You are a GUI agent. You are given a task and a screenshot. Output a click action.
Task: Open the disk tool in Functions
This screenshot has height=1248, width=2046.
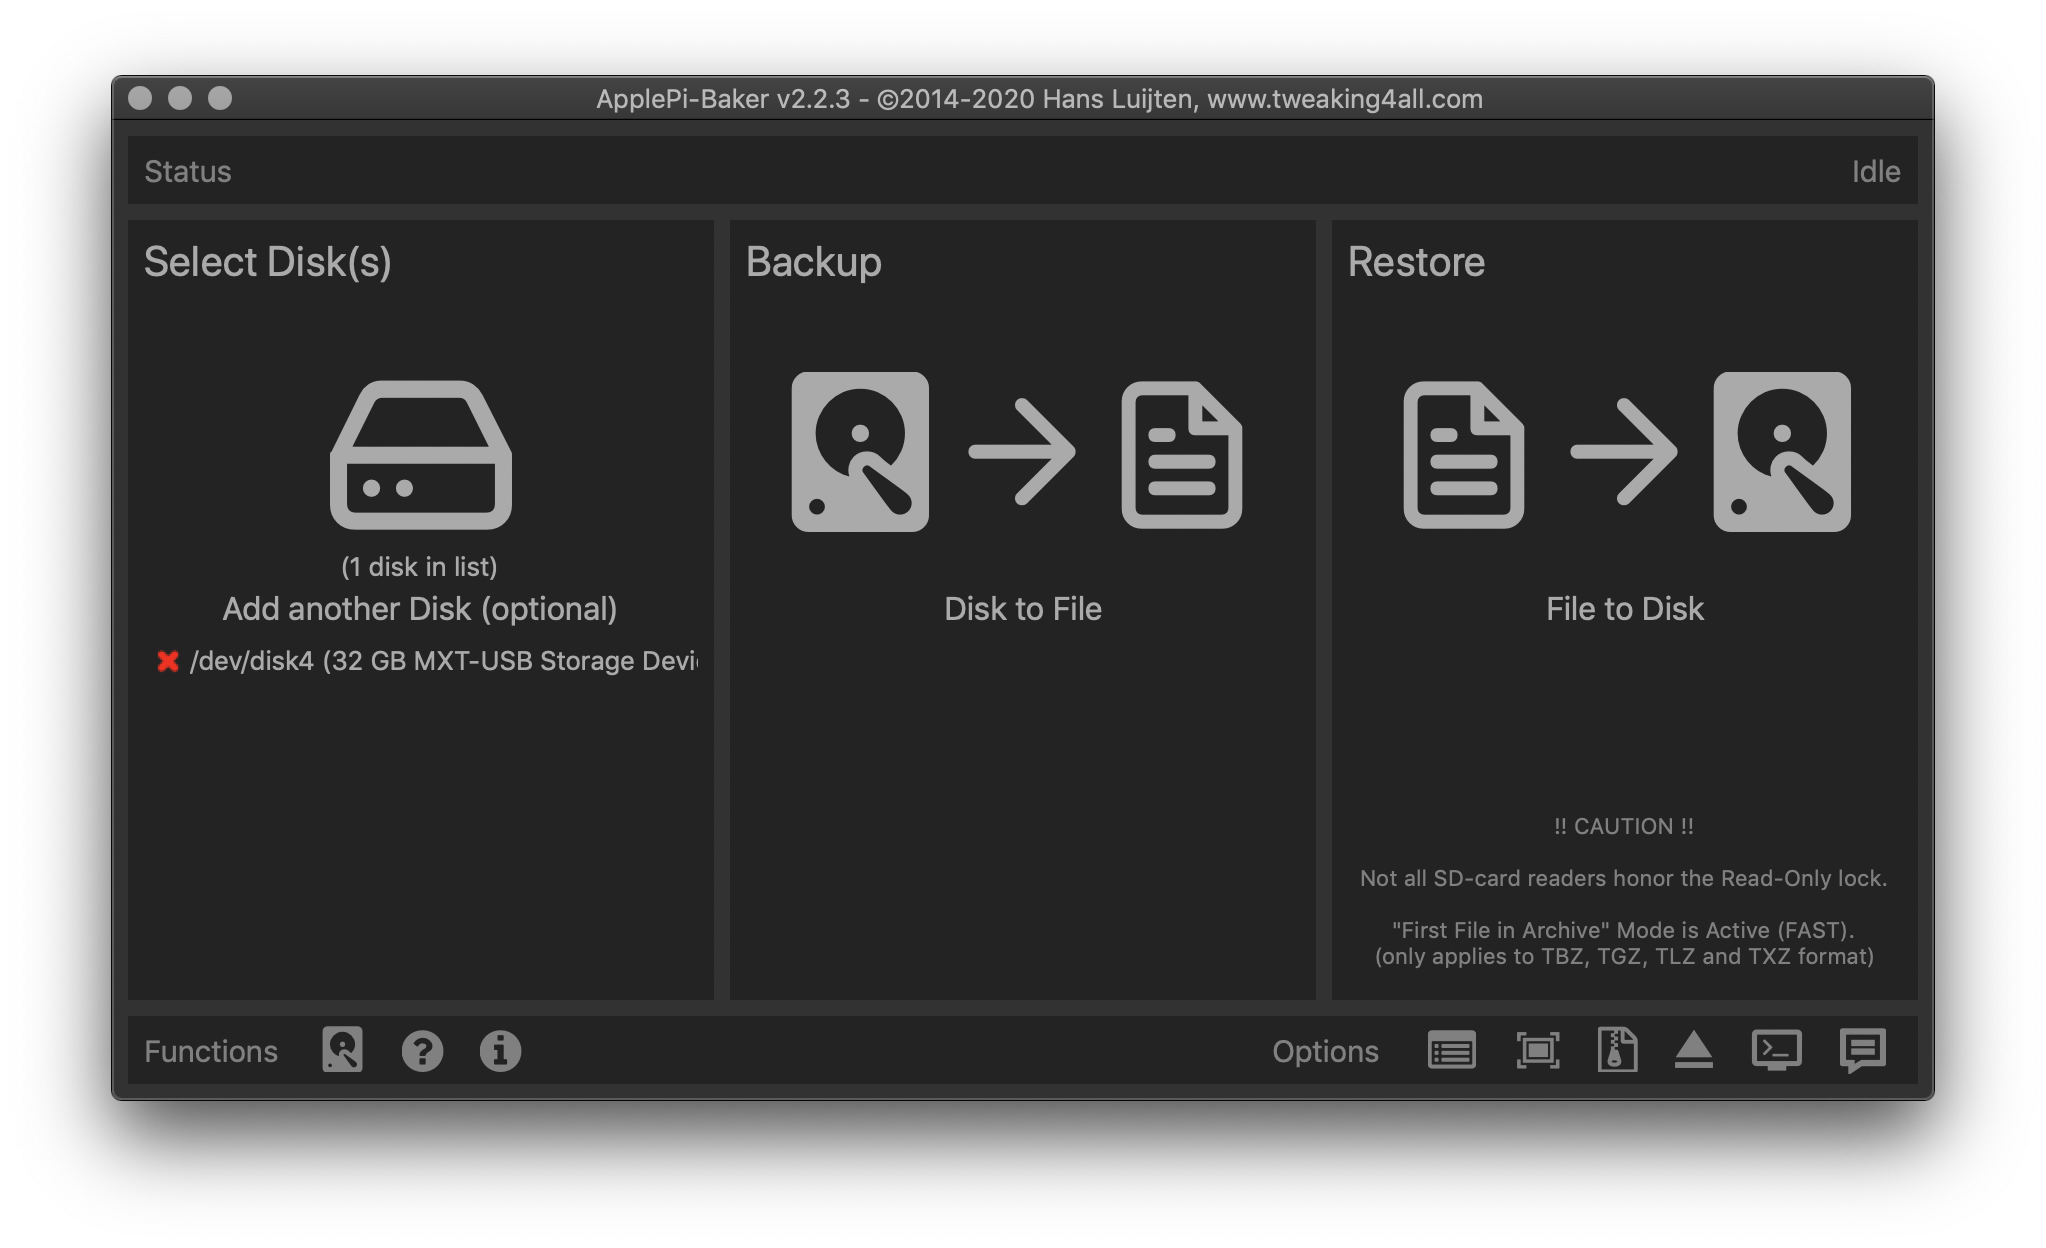tap(342, 1050)
